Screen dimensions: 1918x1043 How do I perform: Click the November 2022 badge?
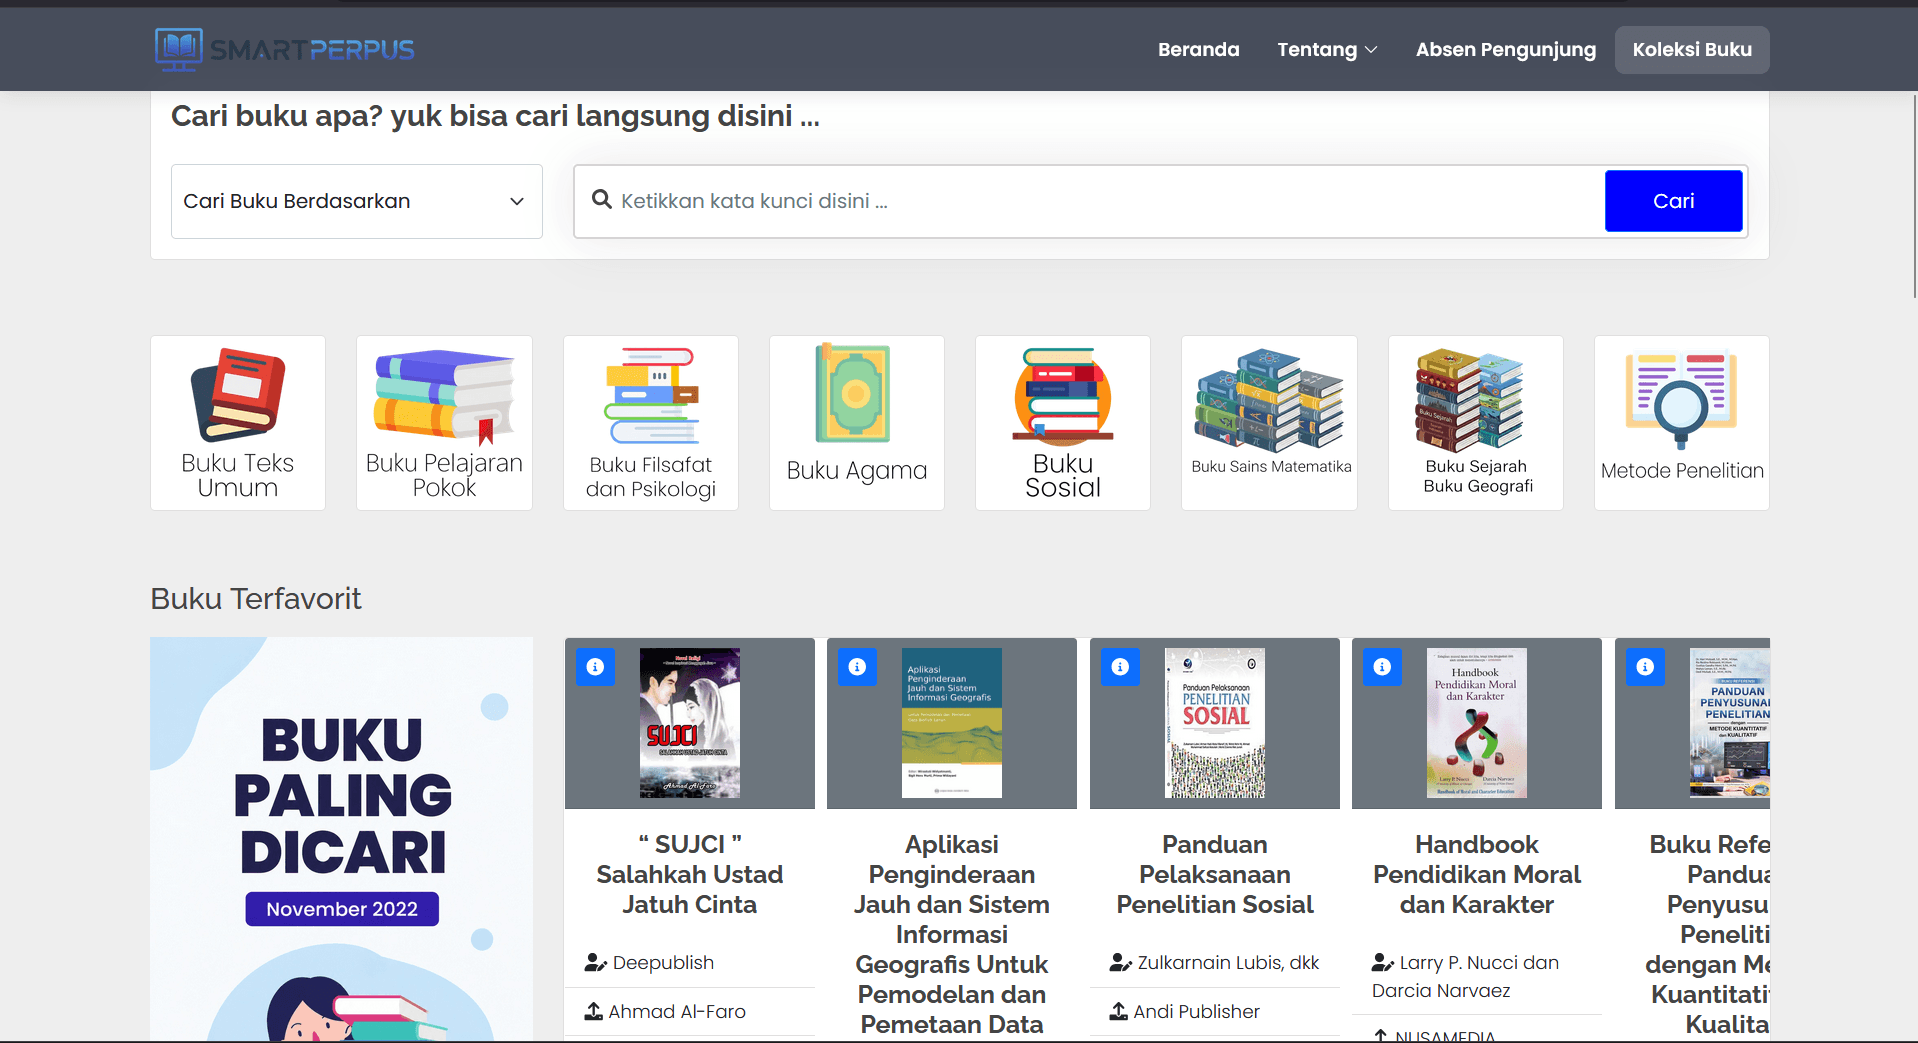[x=342, y=909]
